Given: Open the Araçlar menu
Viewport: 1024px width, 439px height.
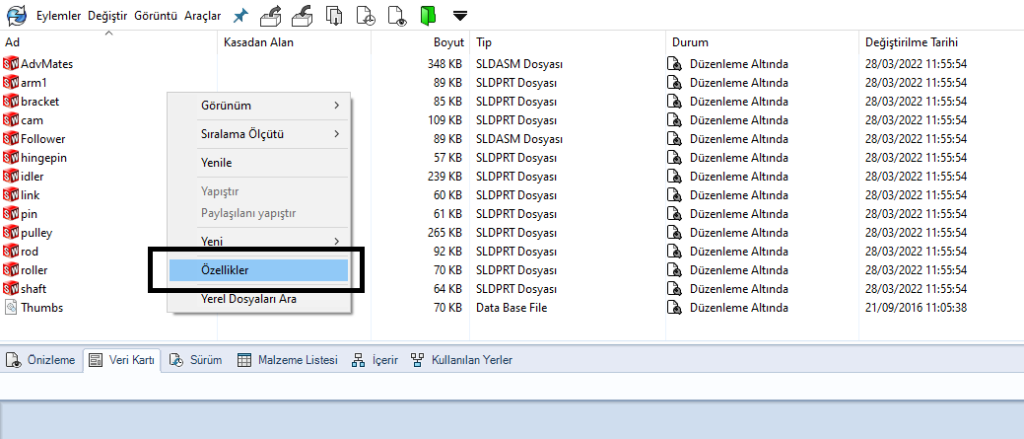Looking at the screenshot, I should point(202,15).
